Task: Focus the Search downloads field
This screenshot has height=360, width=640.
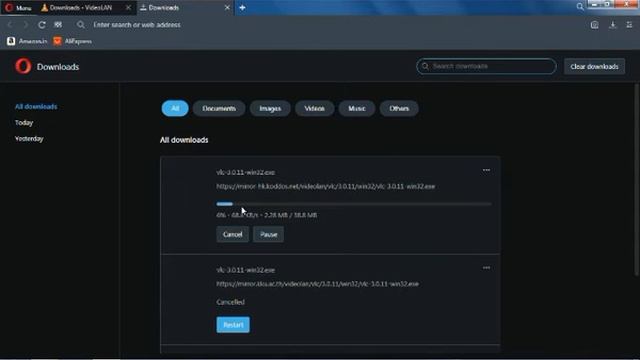Action: coord(486,66)
